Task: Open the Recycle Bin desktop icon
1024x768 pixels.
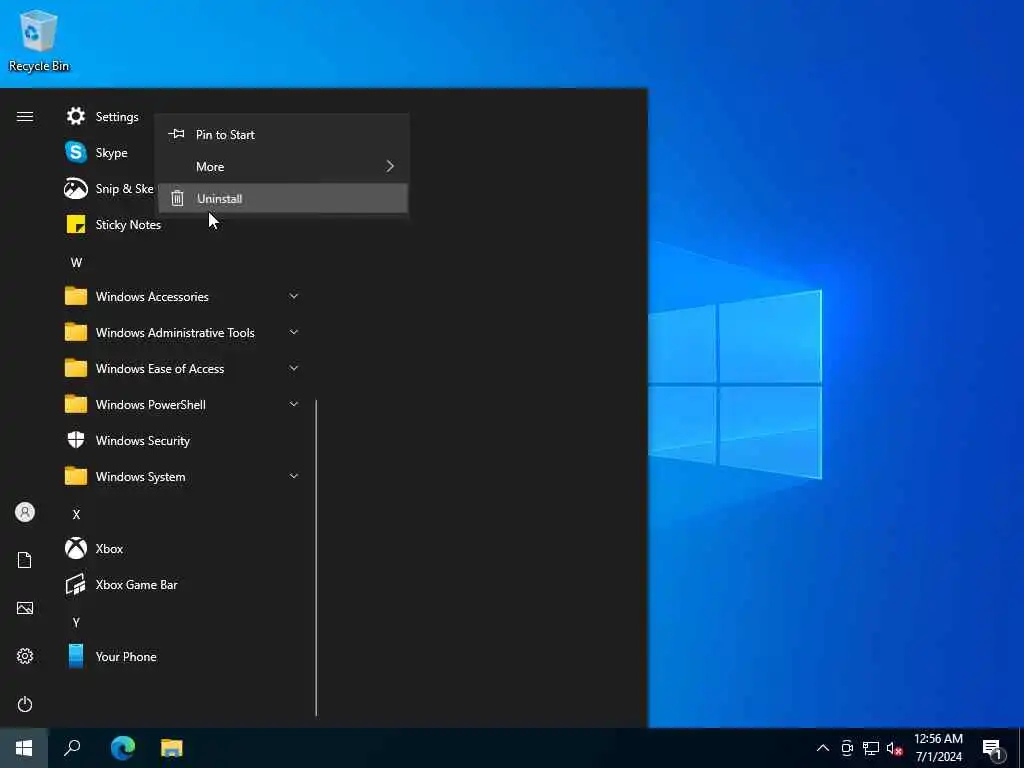Action: (x=39, y=40)
